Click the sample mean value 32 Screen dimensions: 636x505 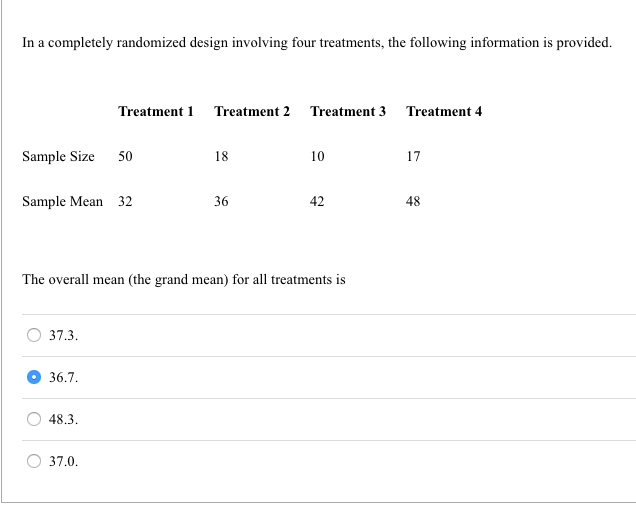click(x=125, y=201)
